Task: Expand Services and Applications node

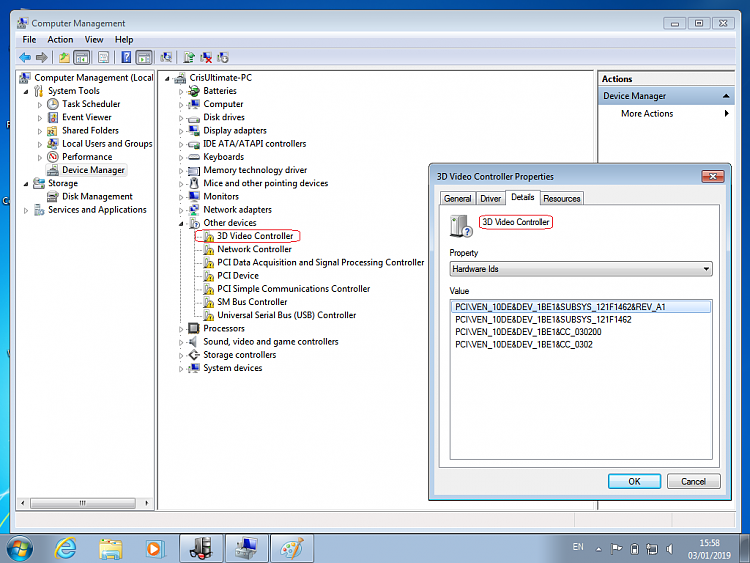Action: (x=26, y=210)
